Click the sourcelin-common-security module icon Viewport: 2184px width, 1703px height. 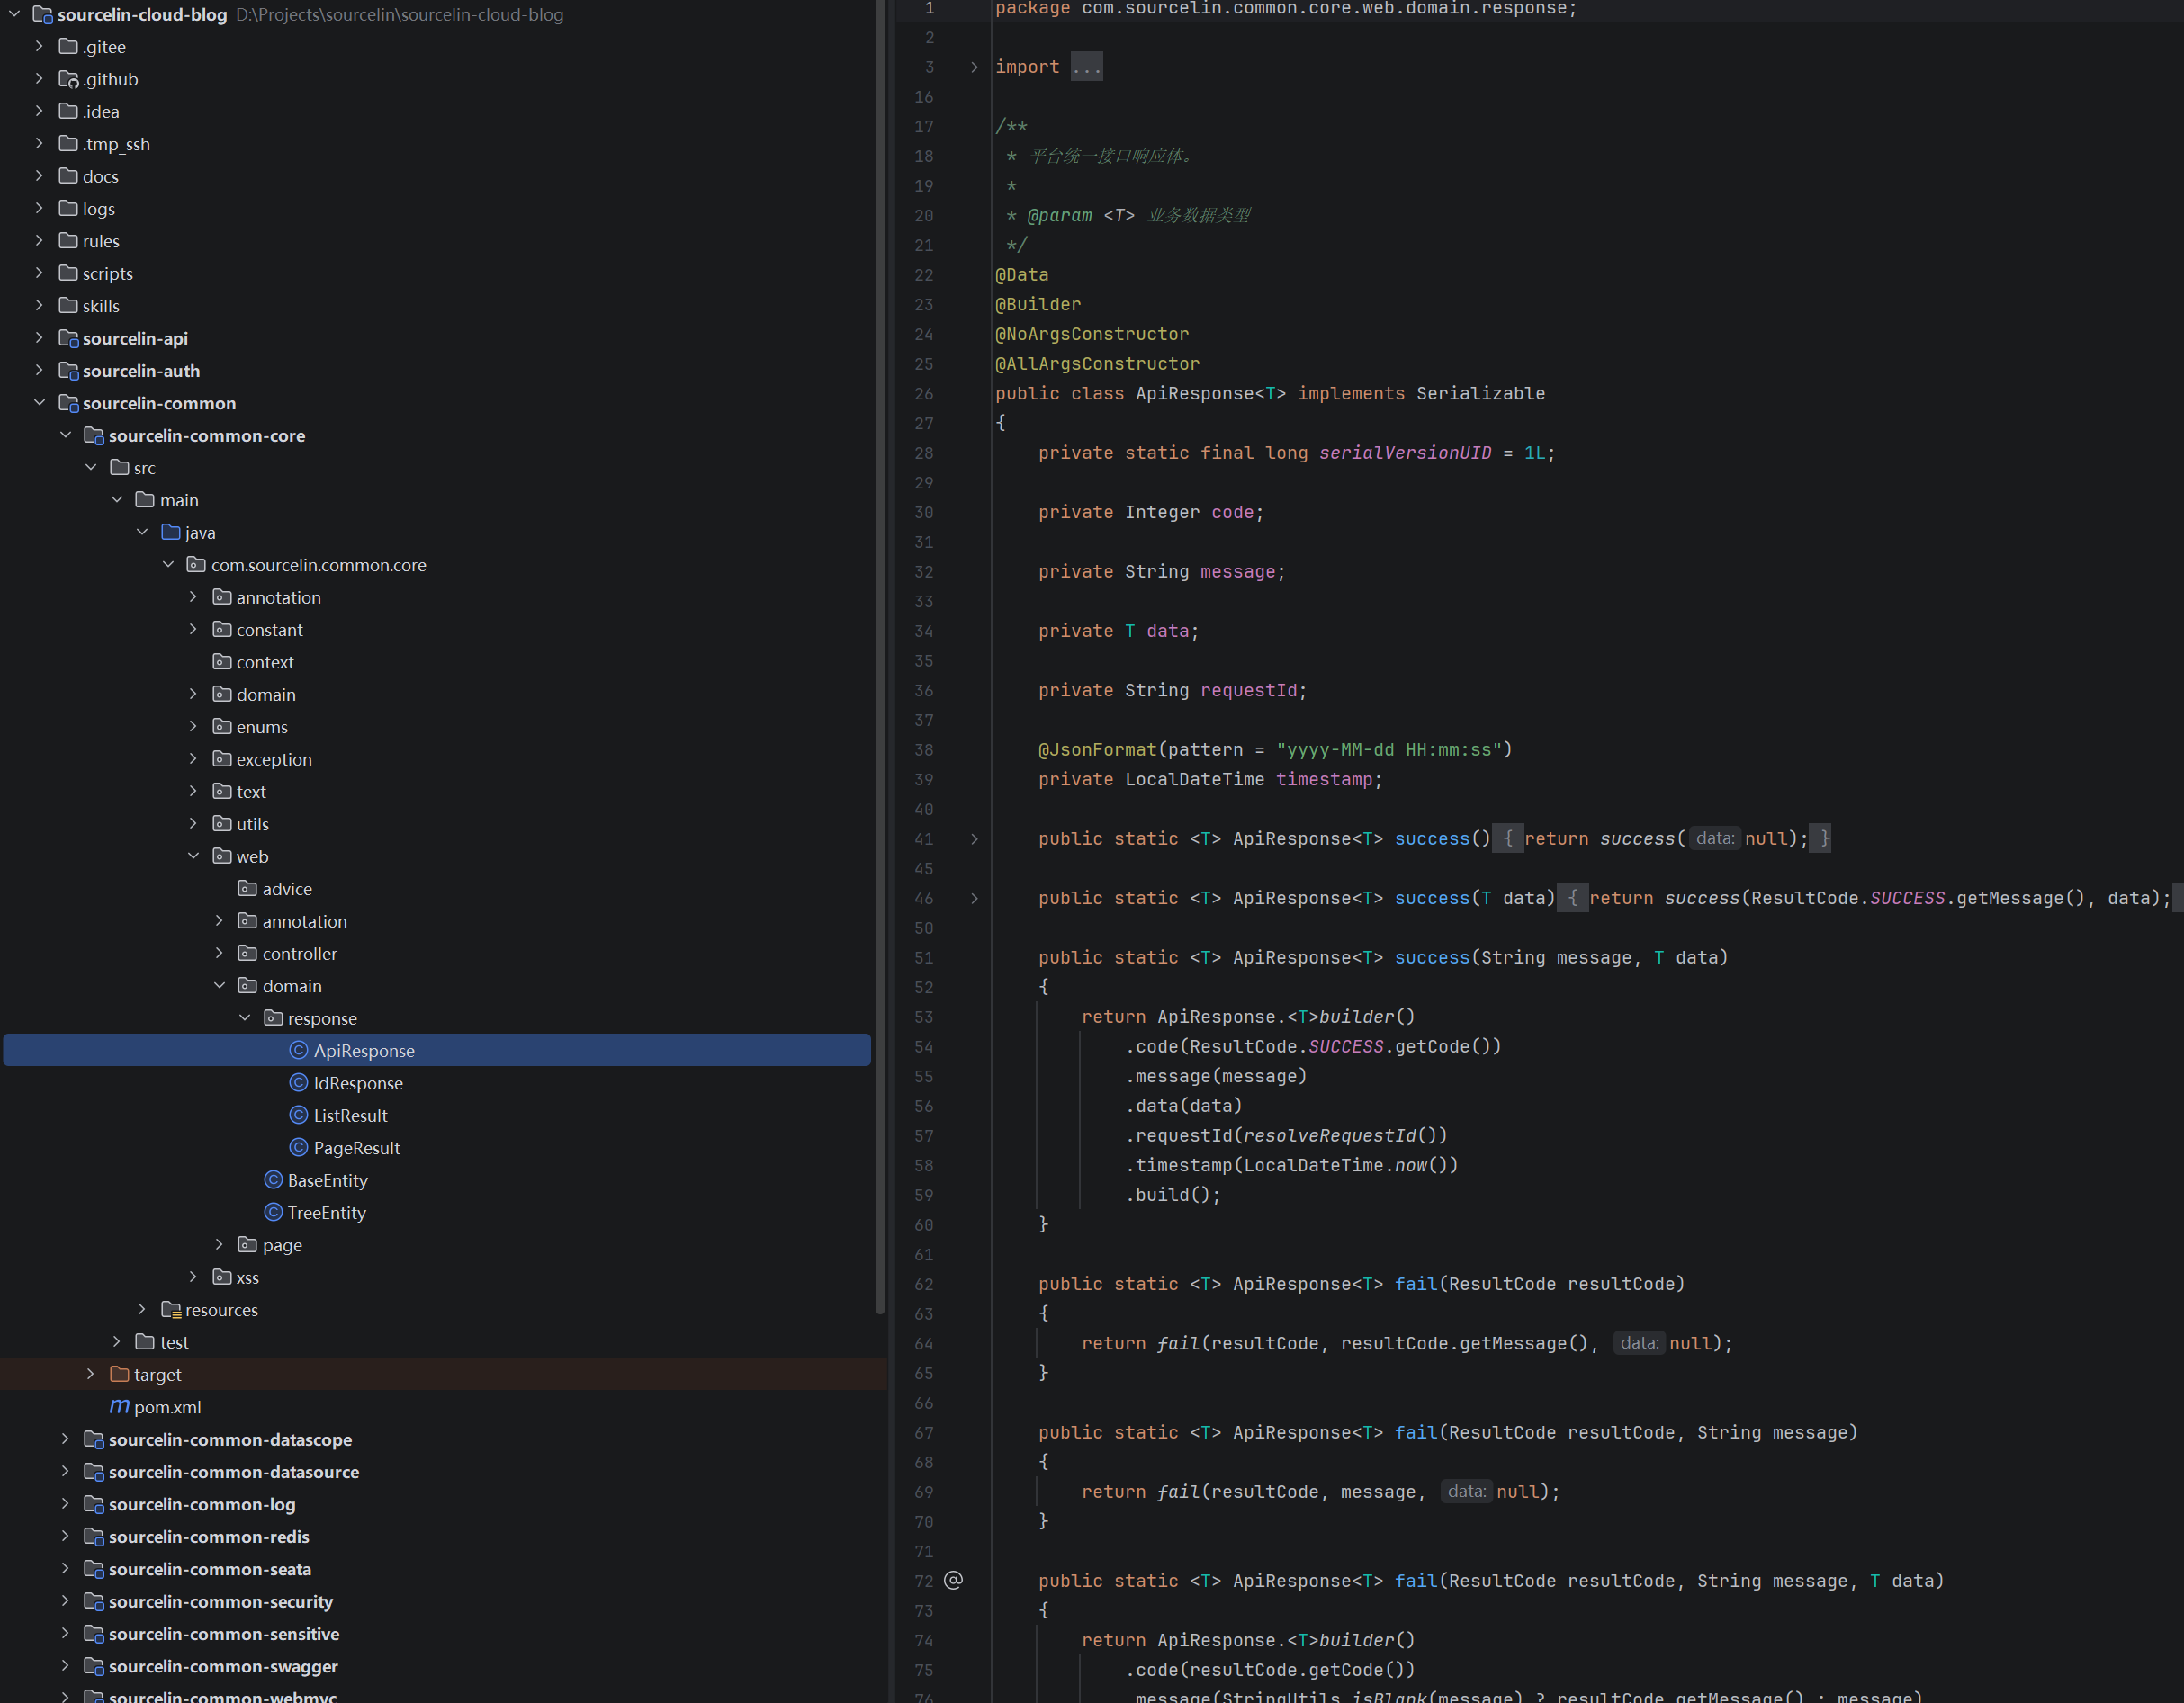(94, 1601)
